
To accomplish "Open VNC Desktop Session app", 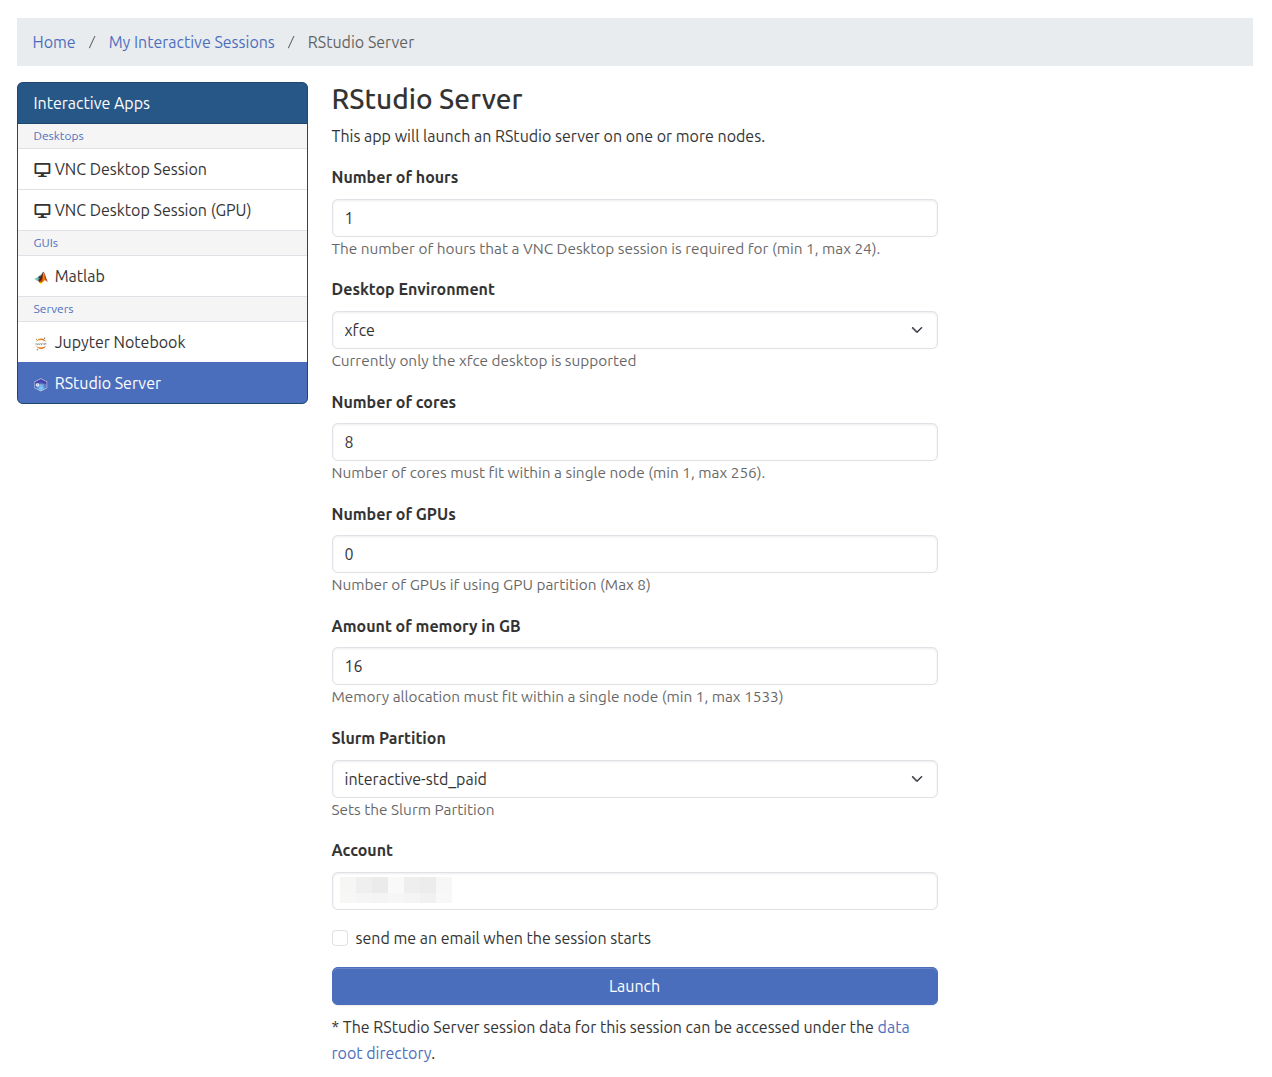I will pos(162,169).
